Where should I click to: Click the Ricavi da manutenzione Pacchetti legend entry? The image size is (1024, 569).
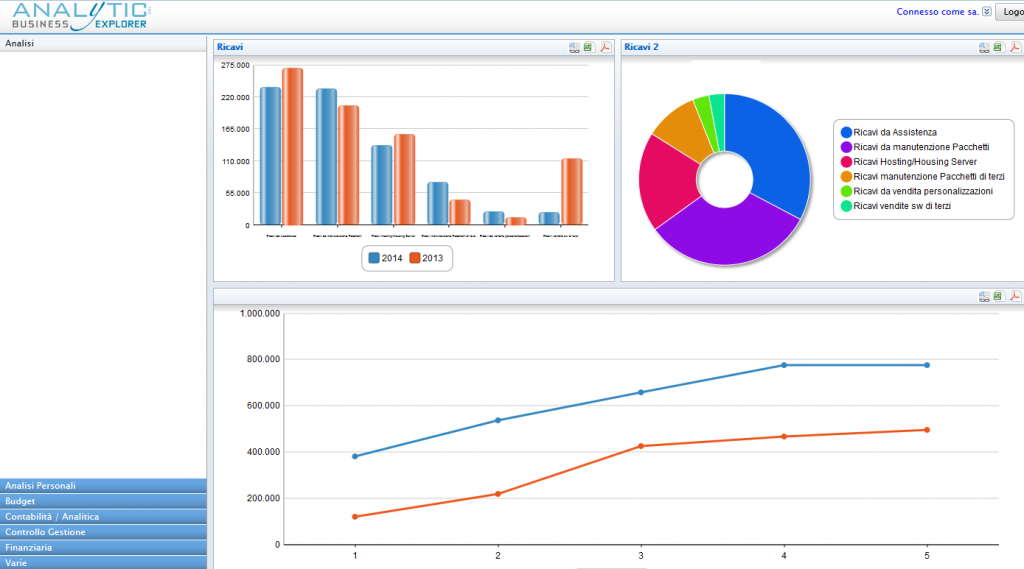(x=915, y=147)
